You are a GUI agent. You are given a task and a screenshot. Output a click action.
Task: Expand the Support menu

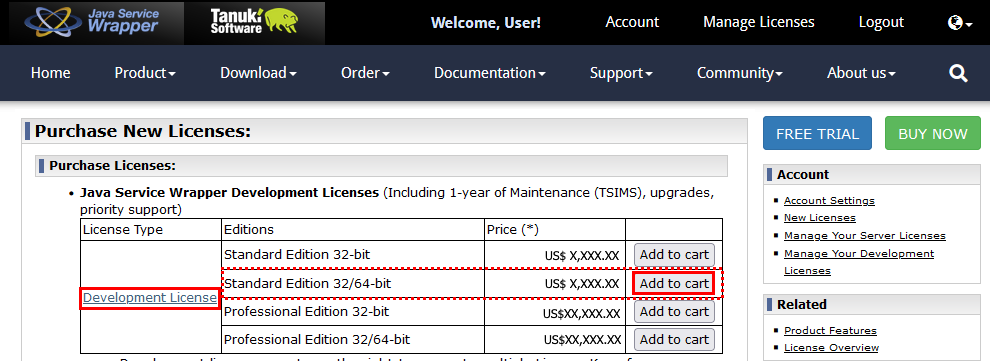click(x=621, y=73)
